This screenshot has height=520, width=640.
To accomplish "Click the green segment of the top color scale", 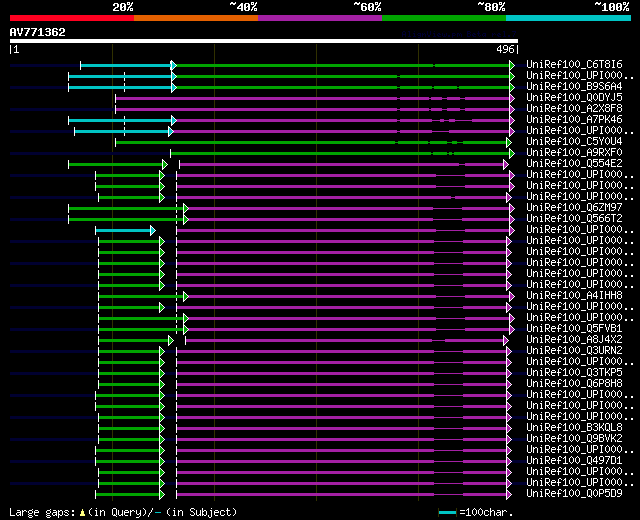I will click(x=444, y=18).
